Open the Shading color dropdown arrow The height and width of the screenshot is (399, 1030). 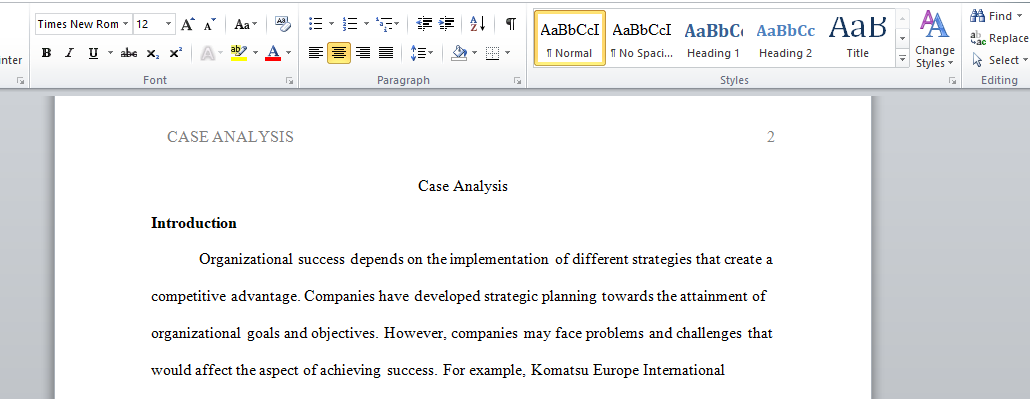[x=474, y=53]
